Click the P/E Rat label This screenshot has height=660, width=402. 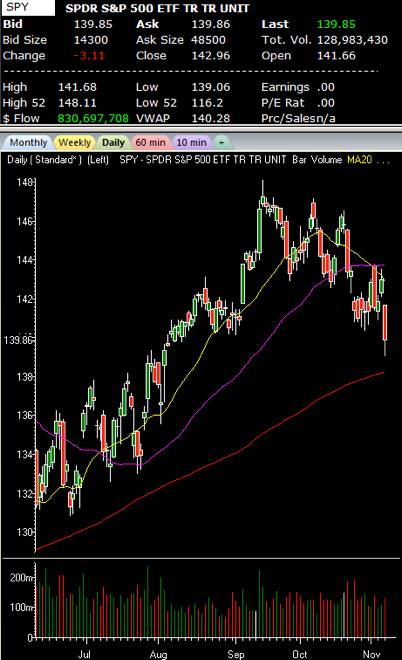pos(282,103)
